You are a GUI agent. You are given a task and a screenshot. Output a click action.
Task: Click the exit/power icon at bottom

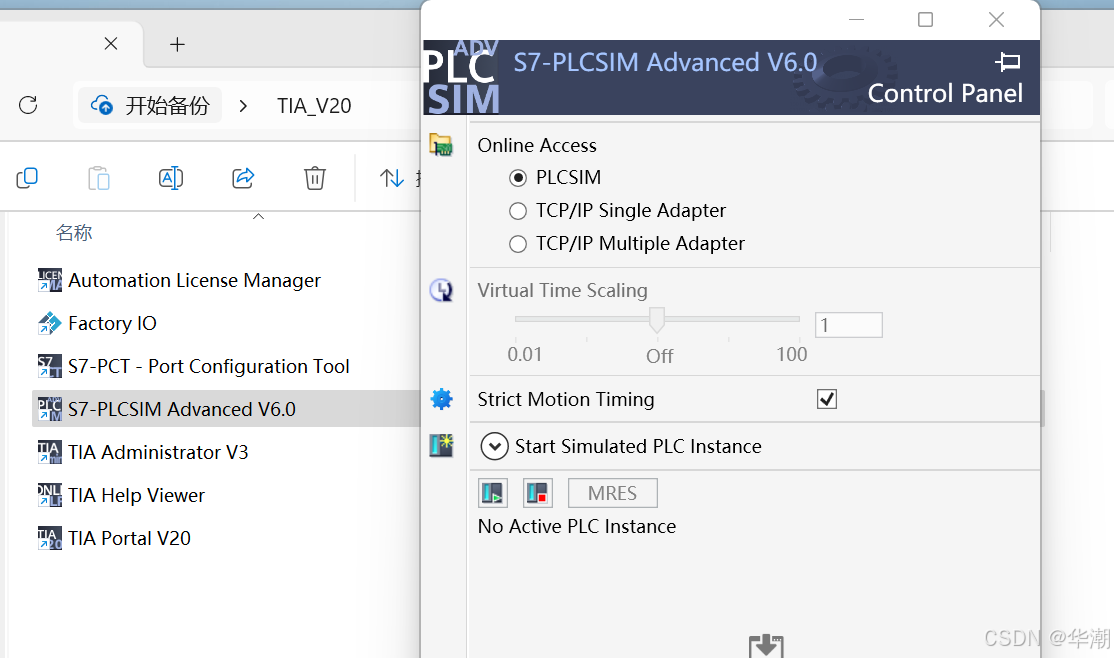766,645
